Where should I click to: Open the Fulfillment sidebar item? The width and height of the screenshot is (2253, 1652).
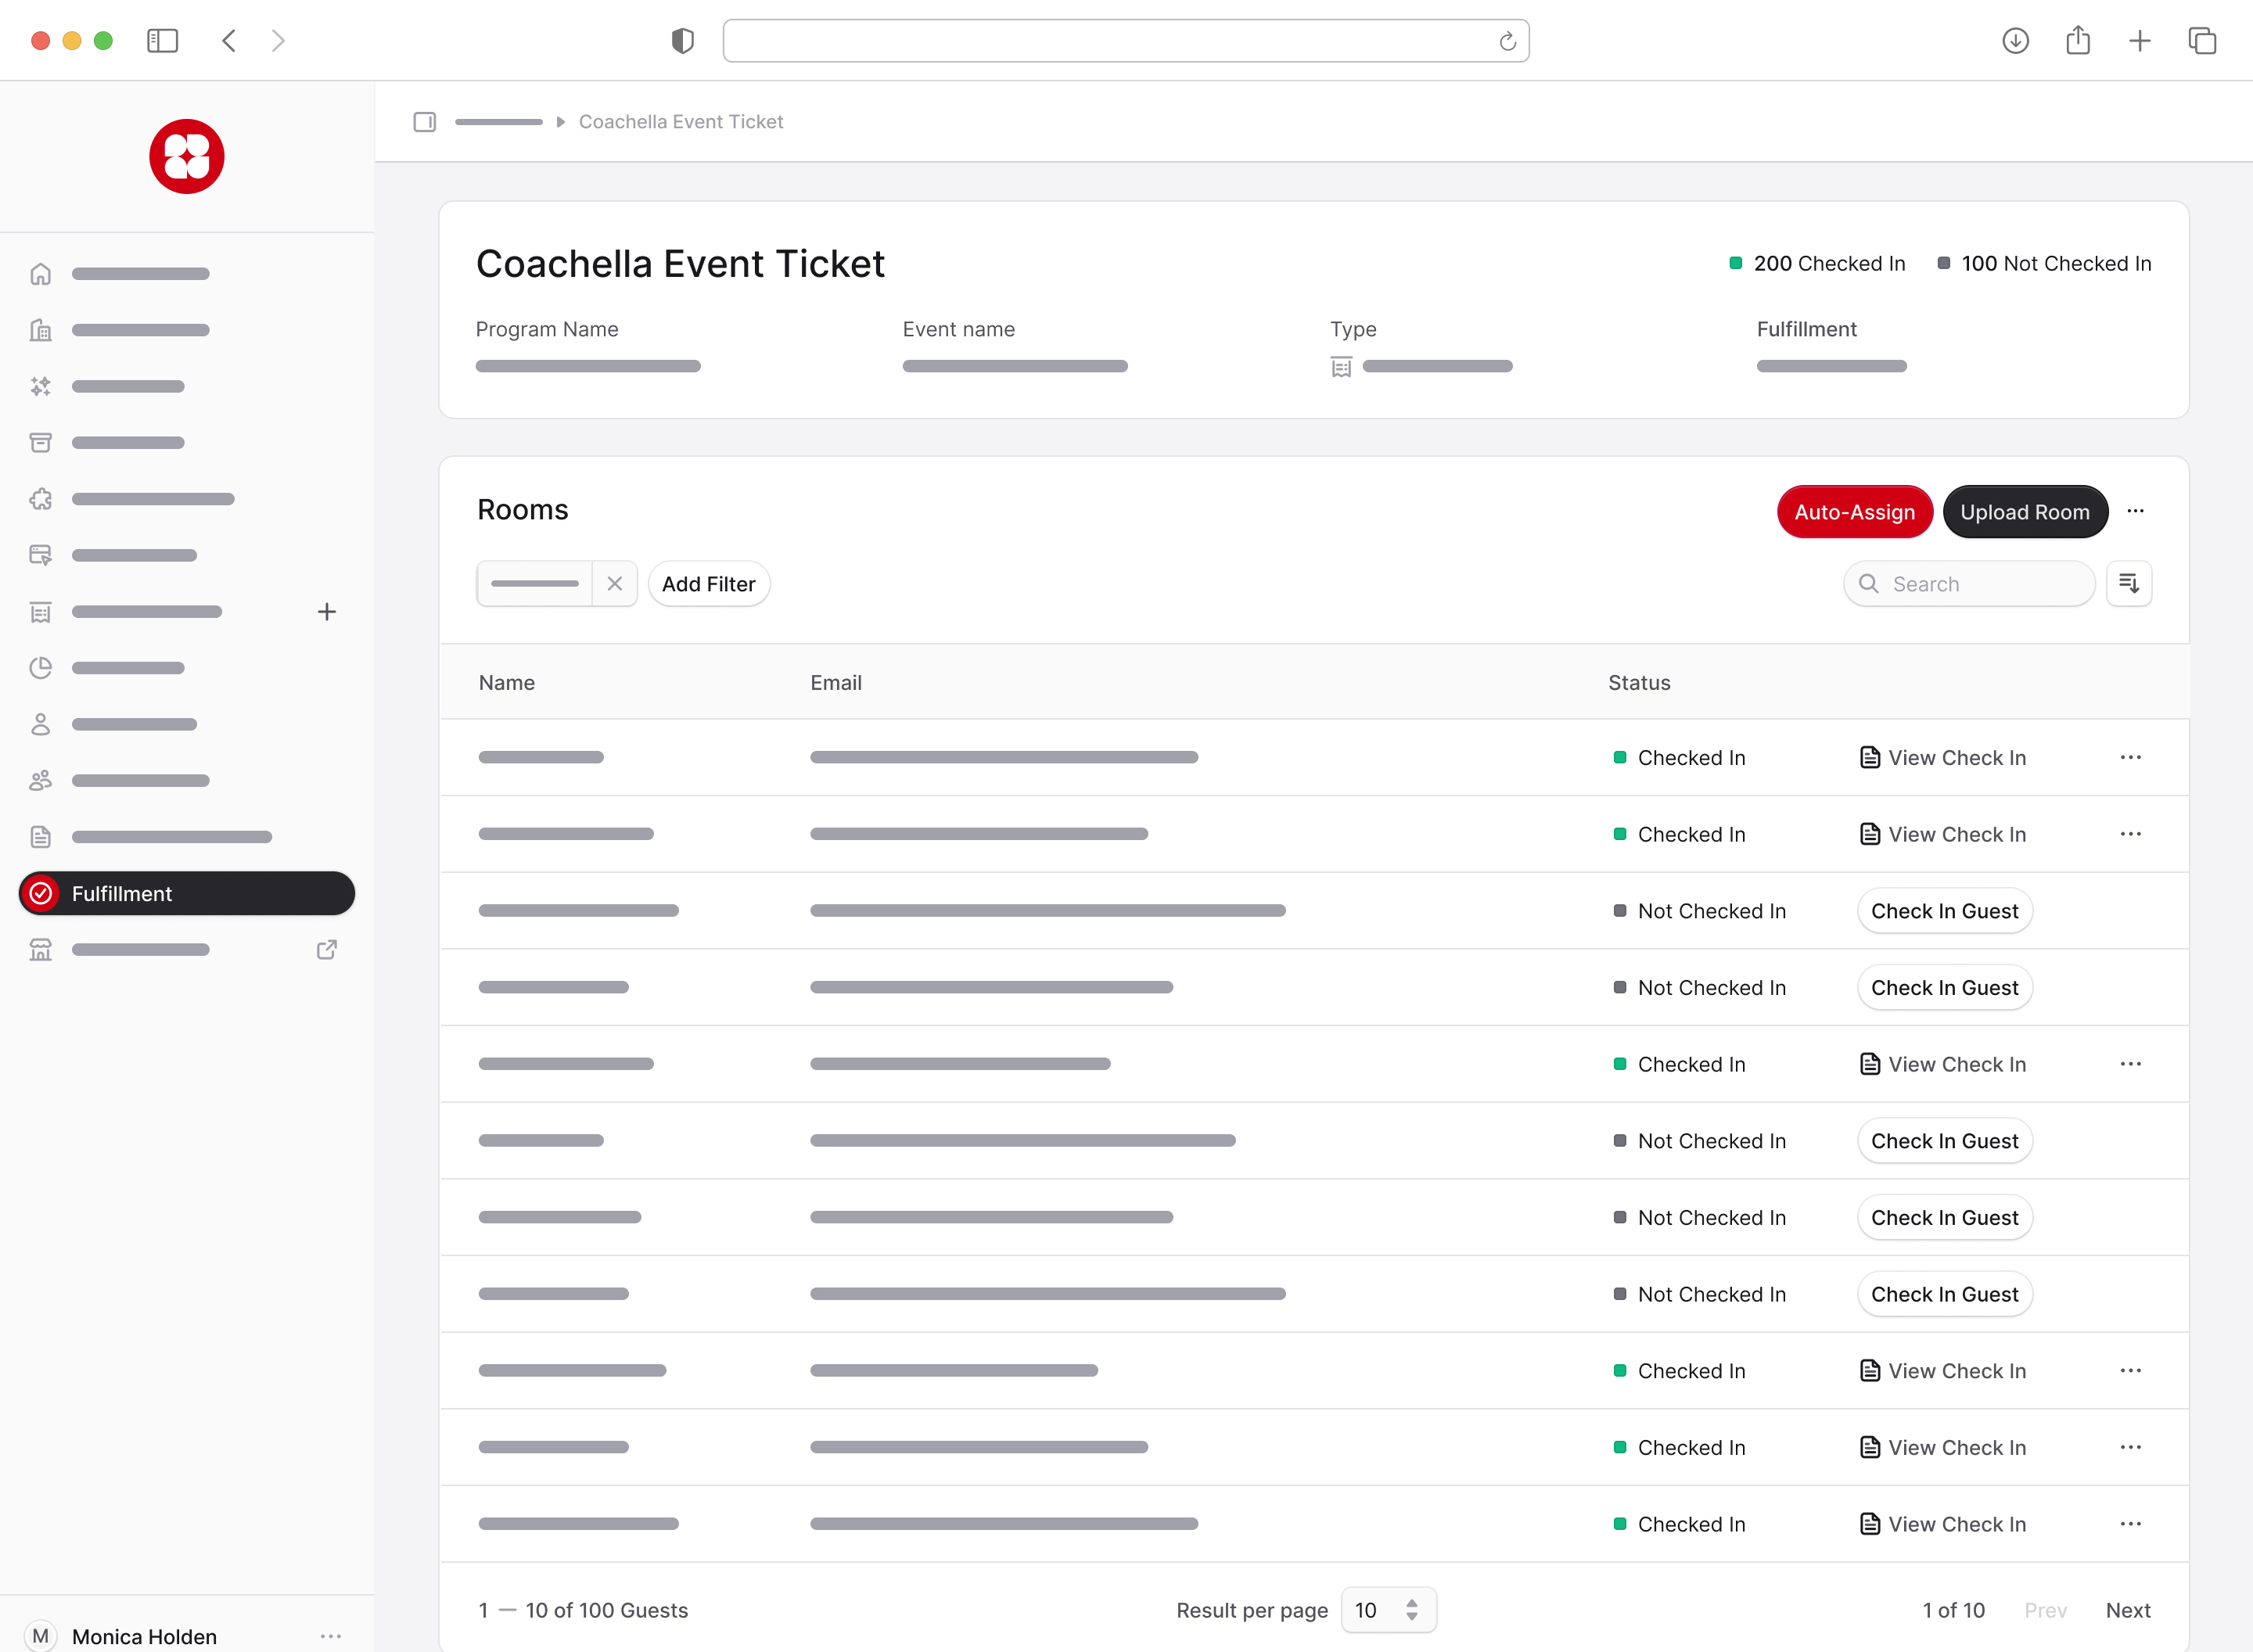pyautogui.click(x=187, y=893)
